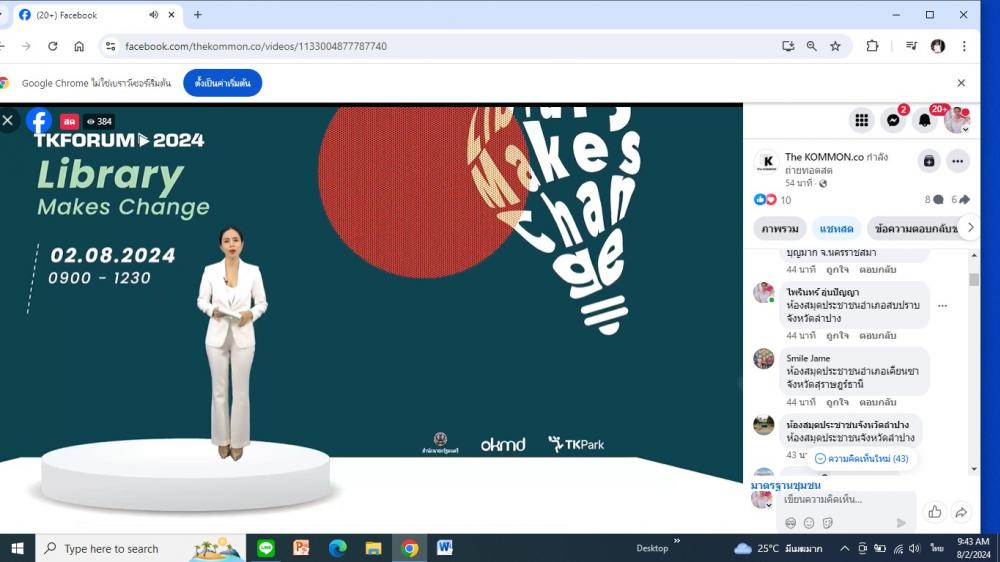Open ไพรินทร์ อุ่นปัญญา profile name
The image size is (1000, 562).
[x=823, y=292]
